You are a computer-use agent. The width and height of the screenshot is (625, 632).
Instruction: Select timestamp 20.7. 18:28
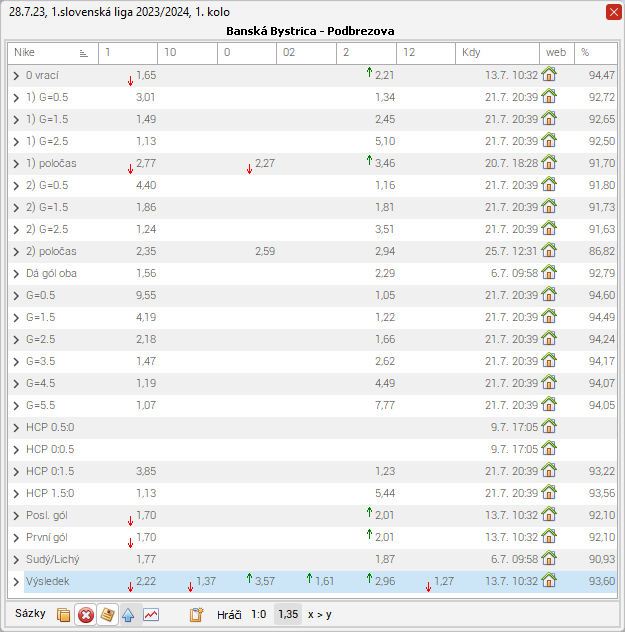tap(511, 163)
